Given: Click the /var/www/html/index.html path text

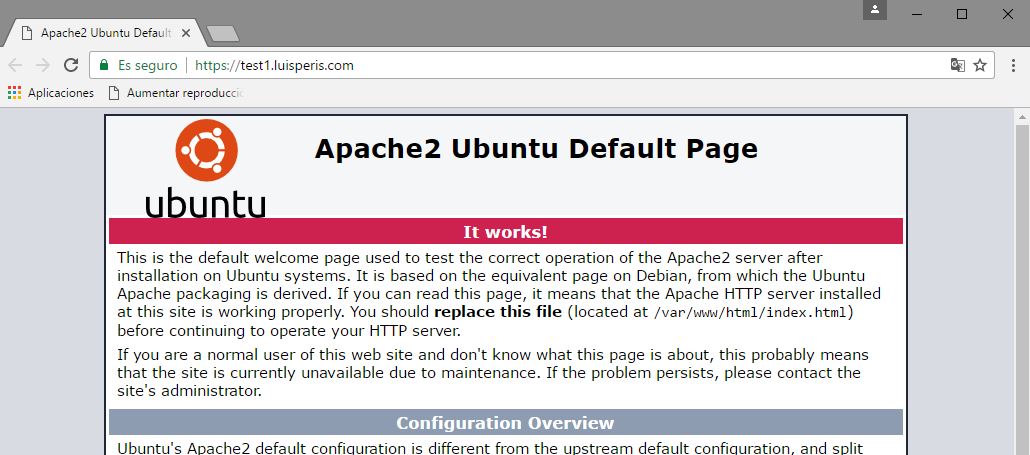Looking at the screenshot, I should tap(751, 313).
